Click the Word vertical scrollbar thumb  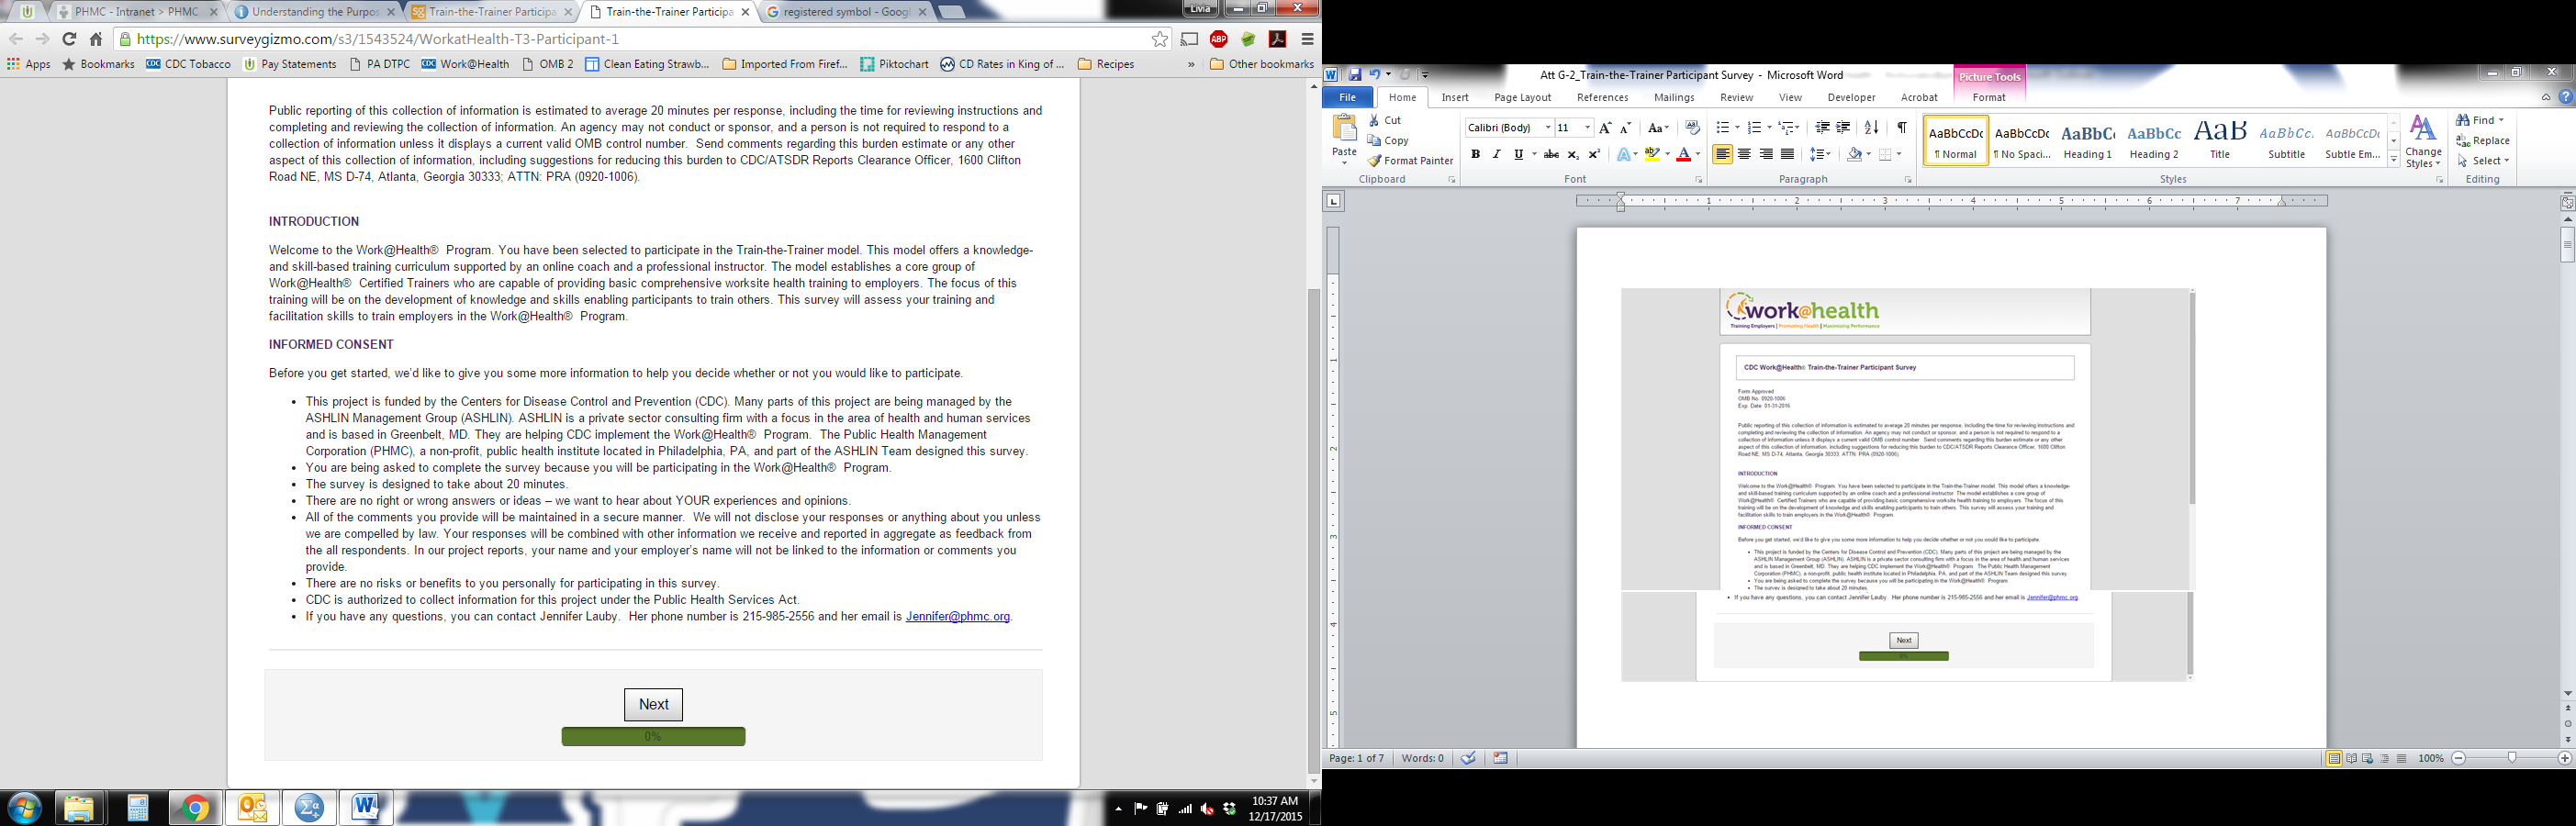[x=2567, y=244]
